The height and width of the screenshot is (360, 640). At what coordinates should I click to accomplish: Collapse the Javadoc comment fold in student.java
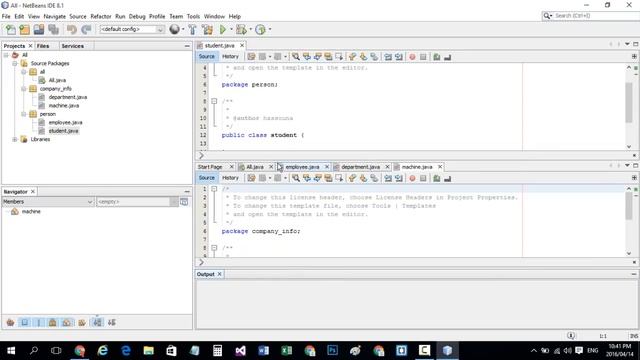[214, 101]
